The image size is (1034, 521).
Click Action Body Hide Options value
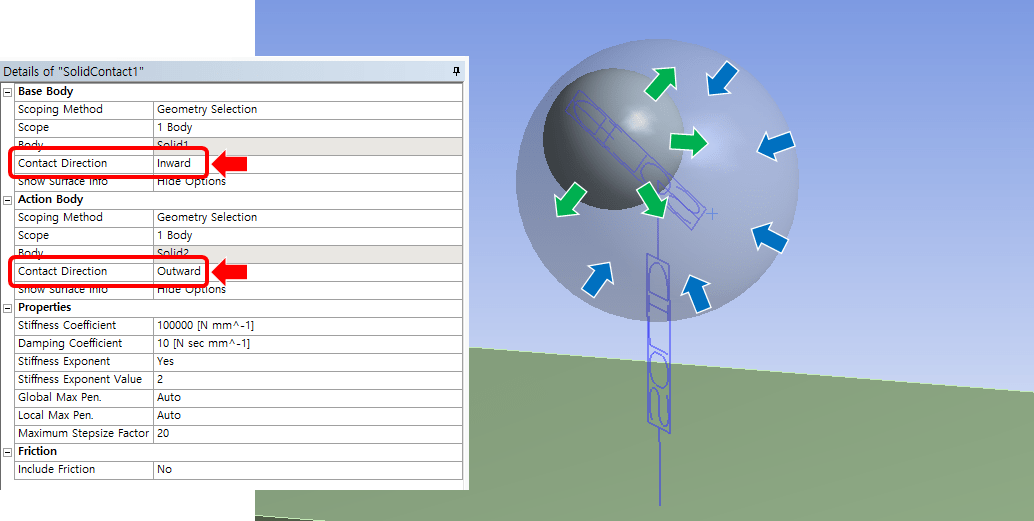pyautogui.click(x=307, y=290)
